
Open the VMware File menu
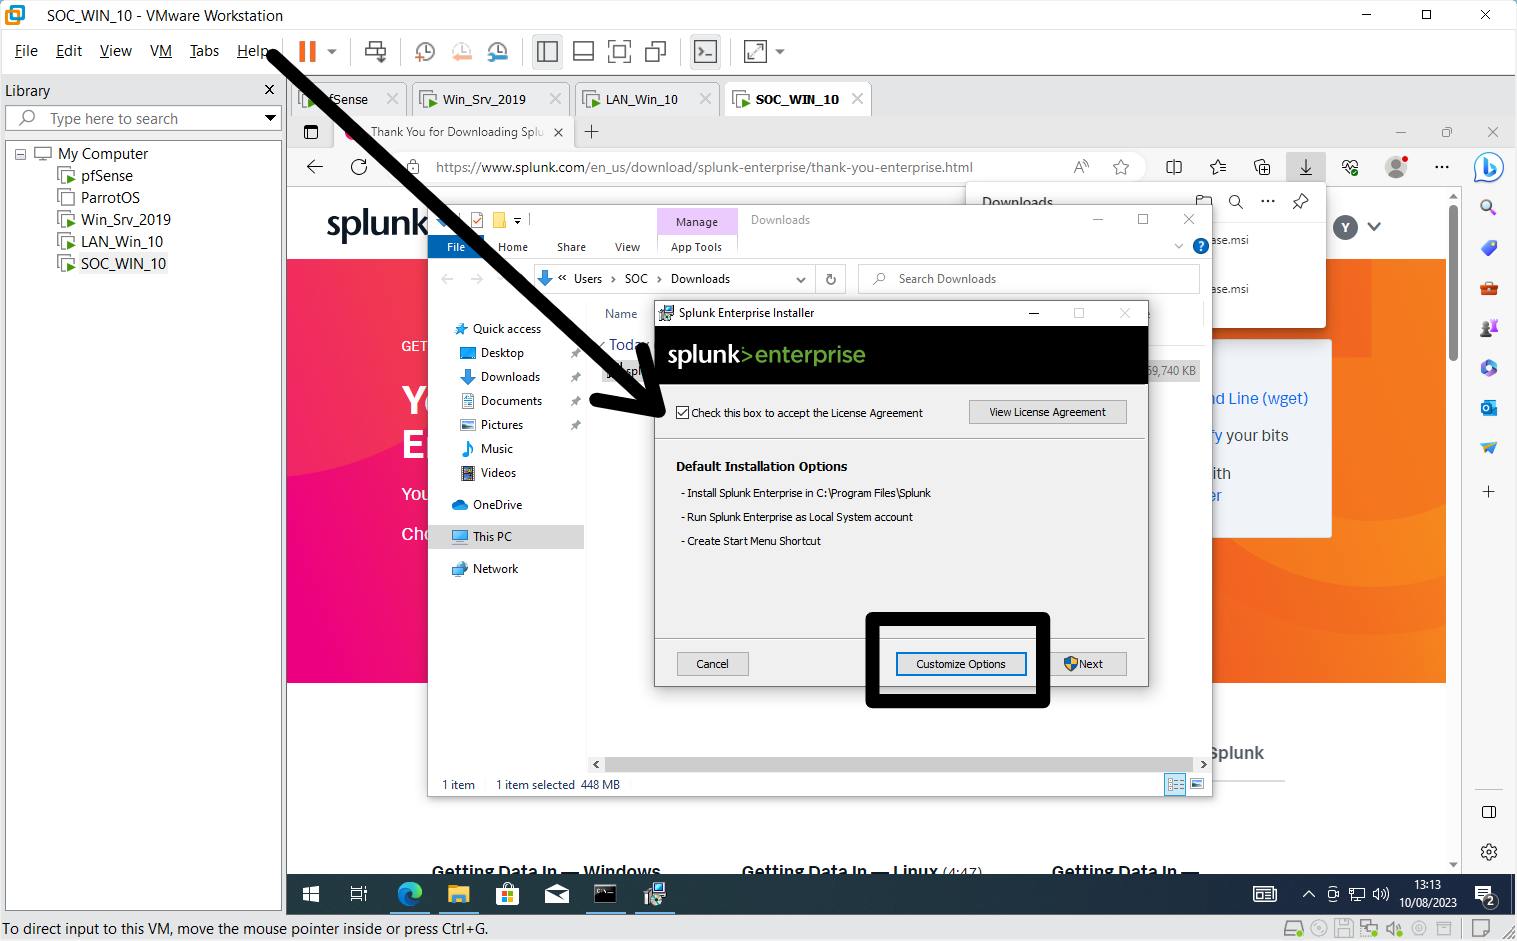(26, 51)
